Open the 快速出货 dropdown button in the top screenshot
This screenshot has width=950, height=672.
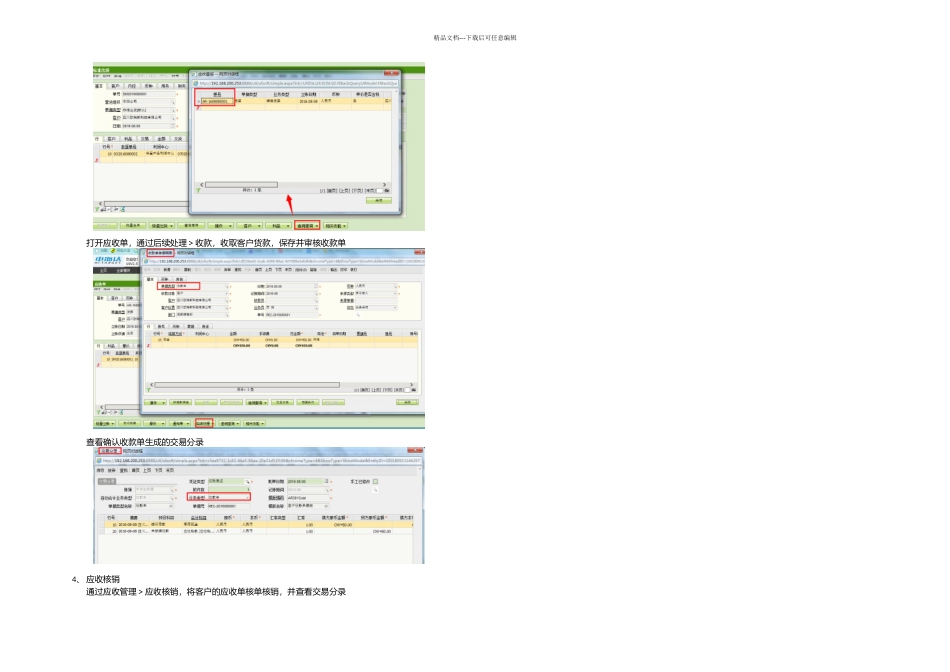pos(162,225)
